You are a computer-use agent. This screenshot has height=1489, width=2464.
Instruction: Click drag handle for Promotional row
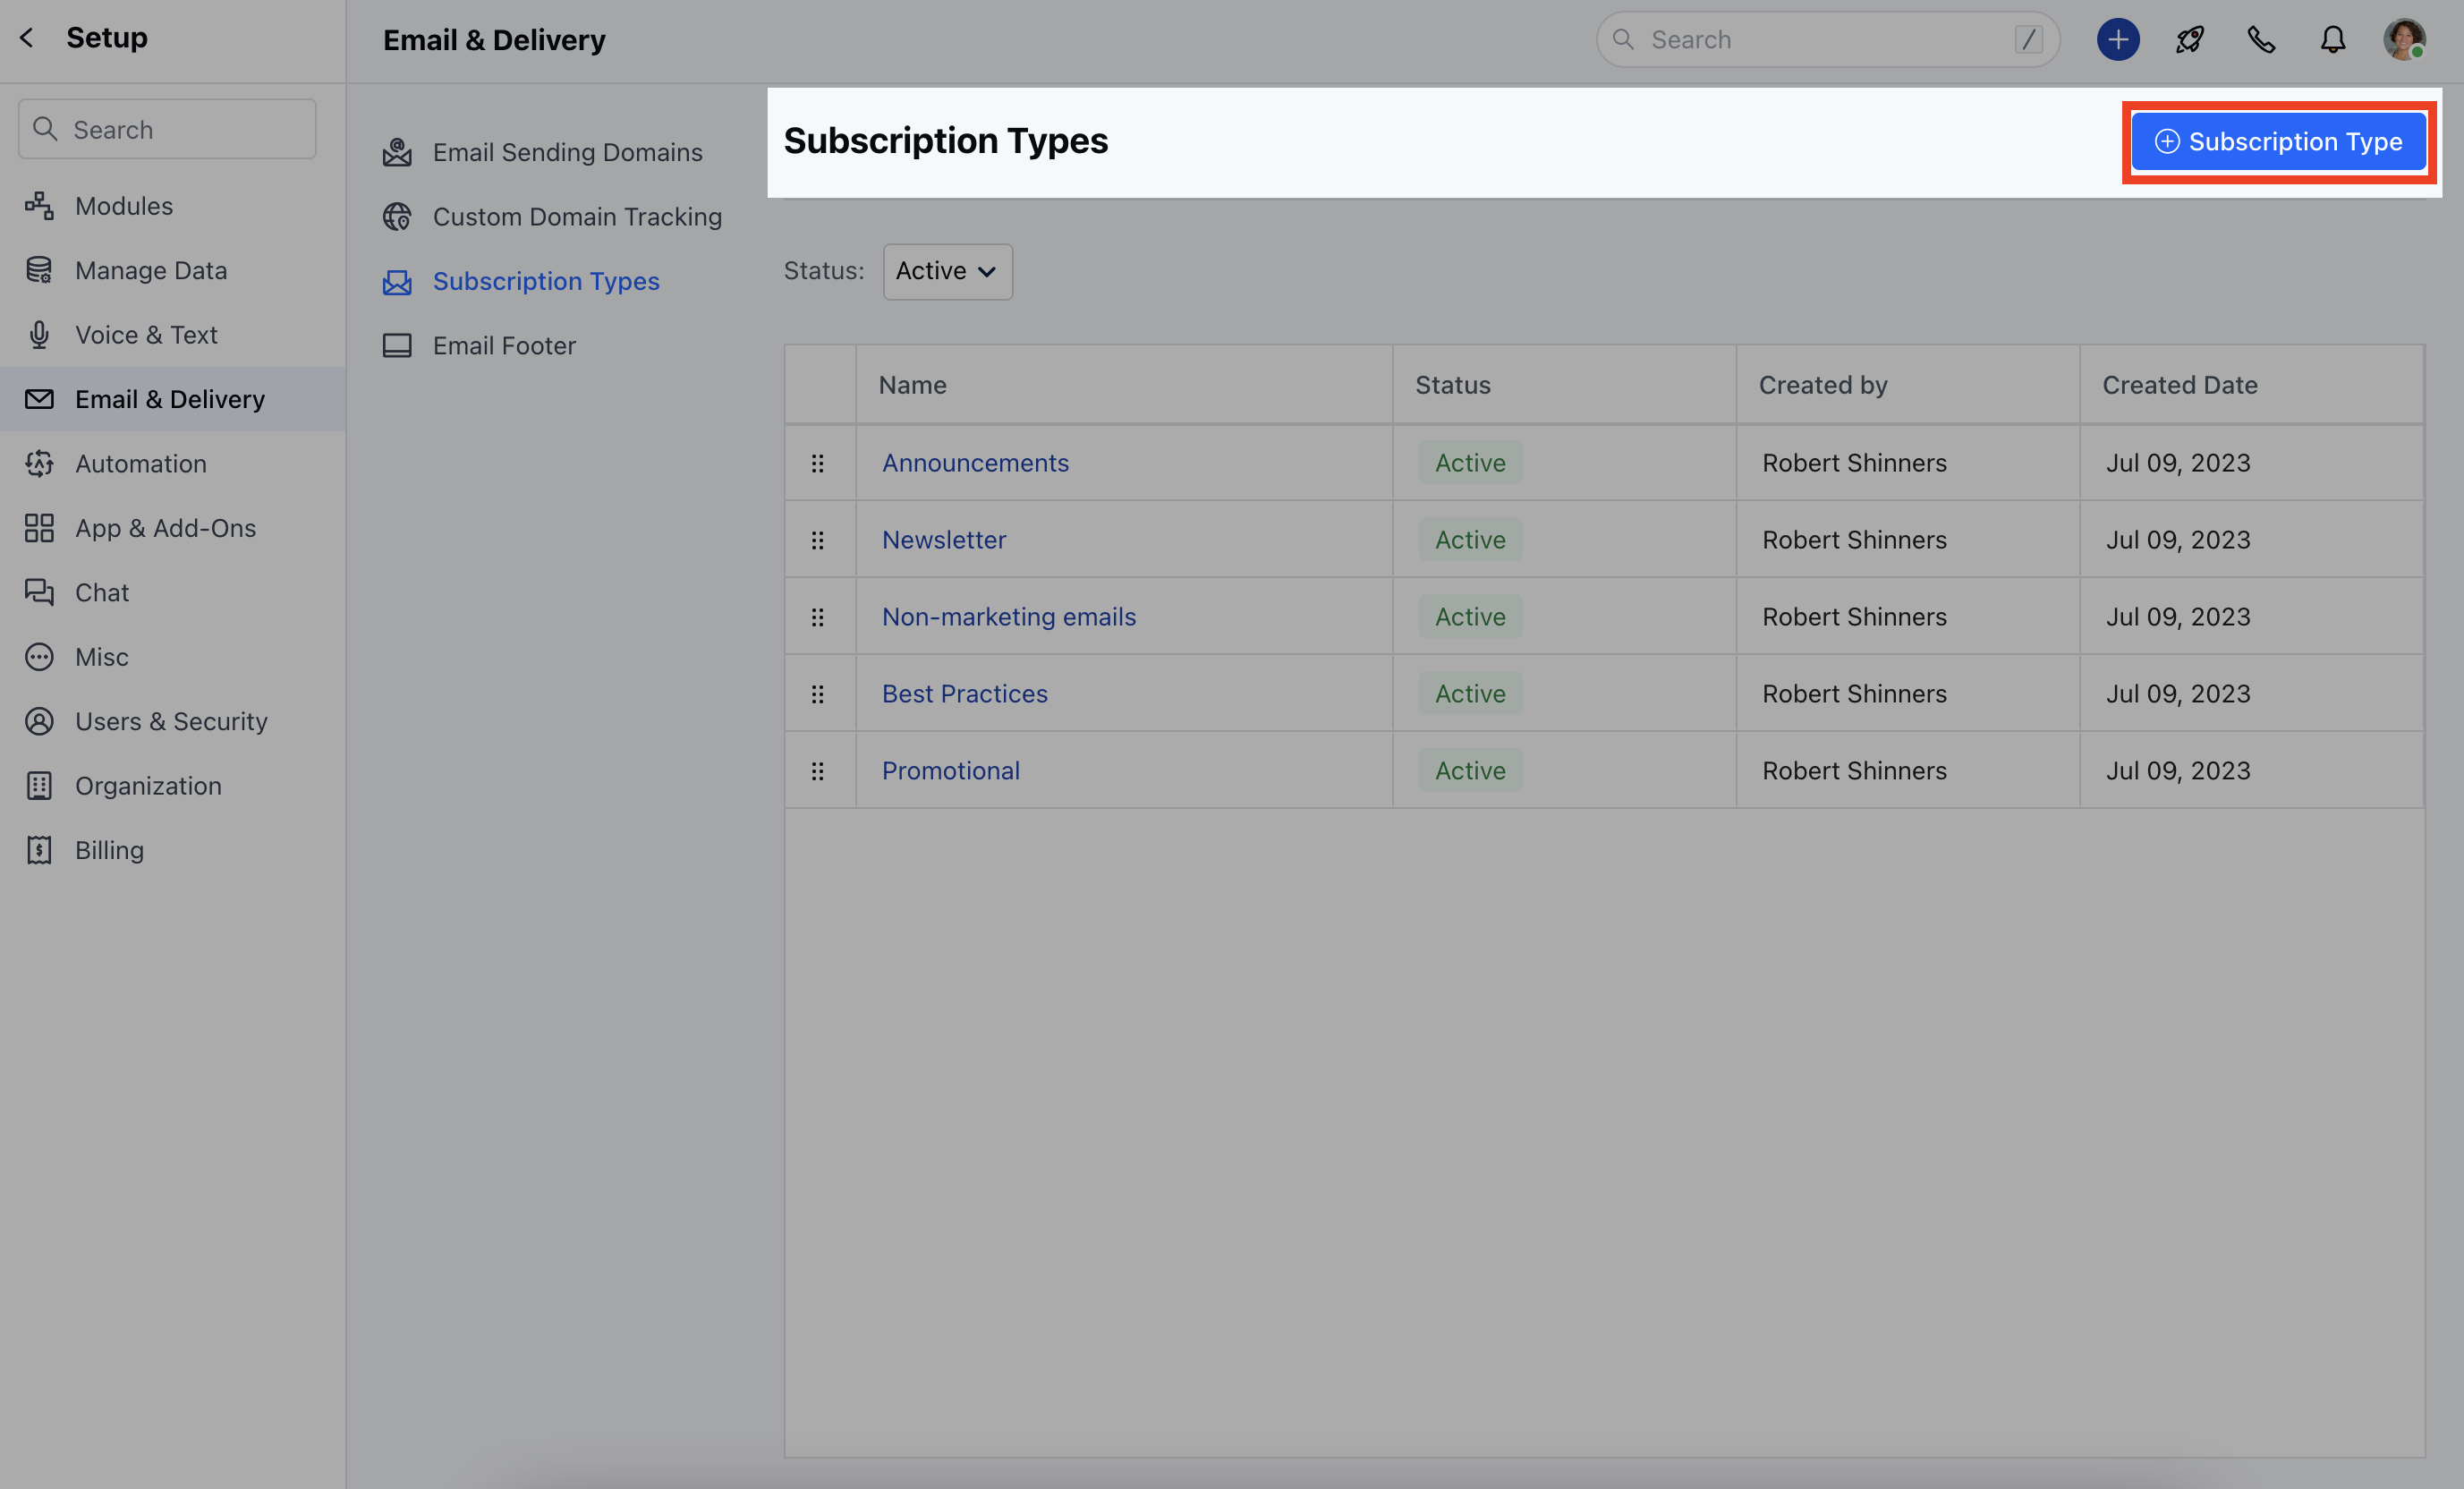click(x=817, y=771)
